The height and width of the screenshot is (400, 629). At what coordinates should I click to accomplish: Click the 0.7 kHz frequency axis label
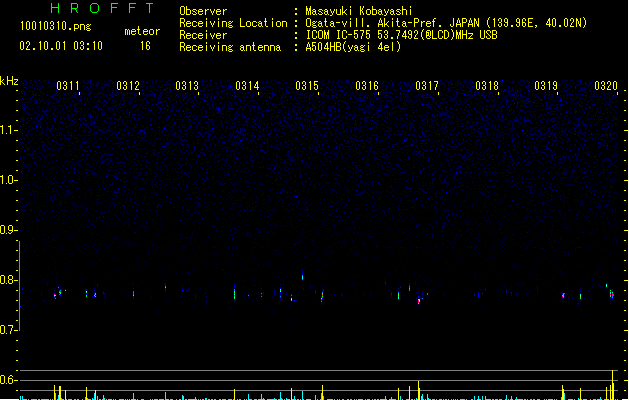pos(8,330)
